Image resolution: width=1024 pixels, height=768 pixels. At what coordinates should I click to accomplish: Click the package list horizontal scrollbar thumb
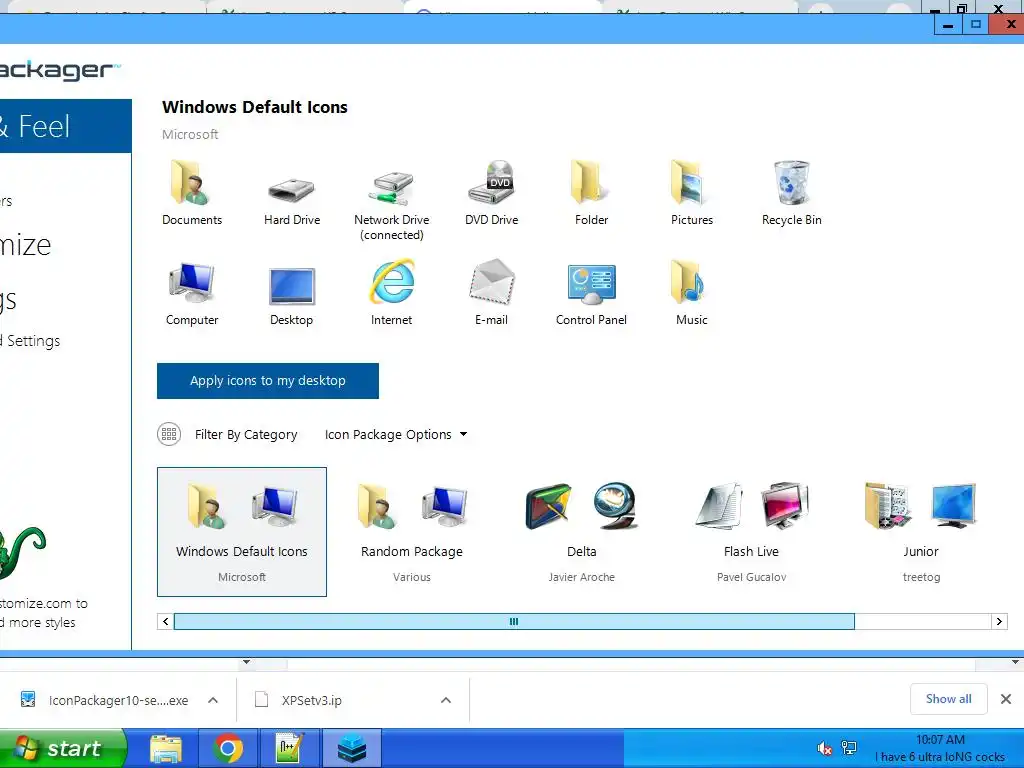point(514,622)
